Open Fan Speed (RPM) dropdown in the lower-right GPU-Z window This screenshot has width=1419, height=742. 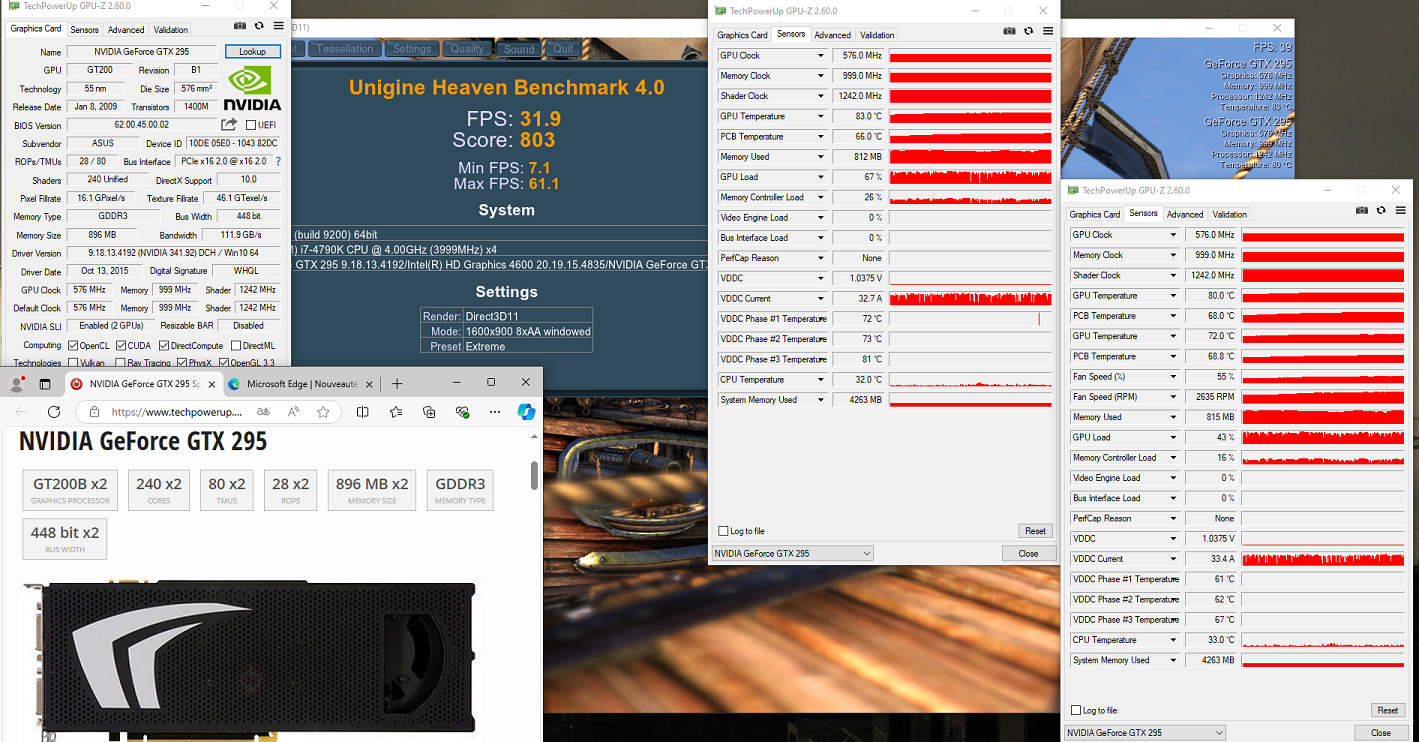point(1174,397)
